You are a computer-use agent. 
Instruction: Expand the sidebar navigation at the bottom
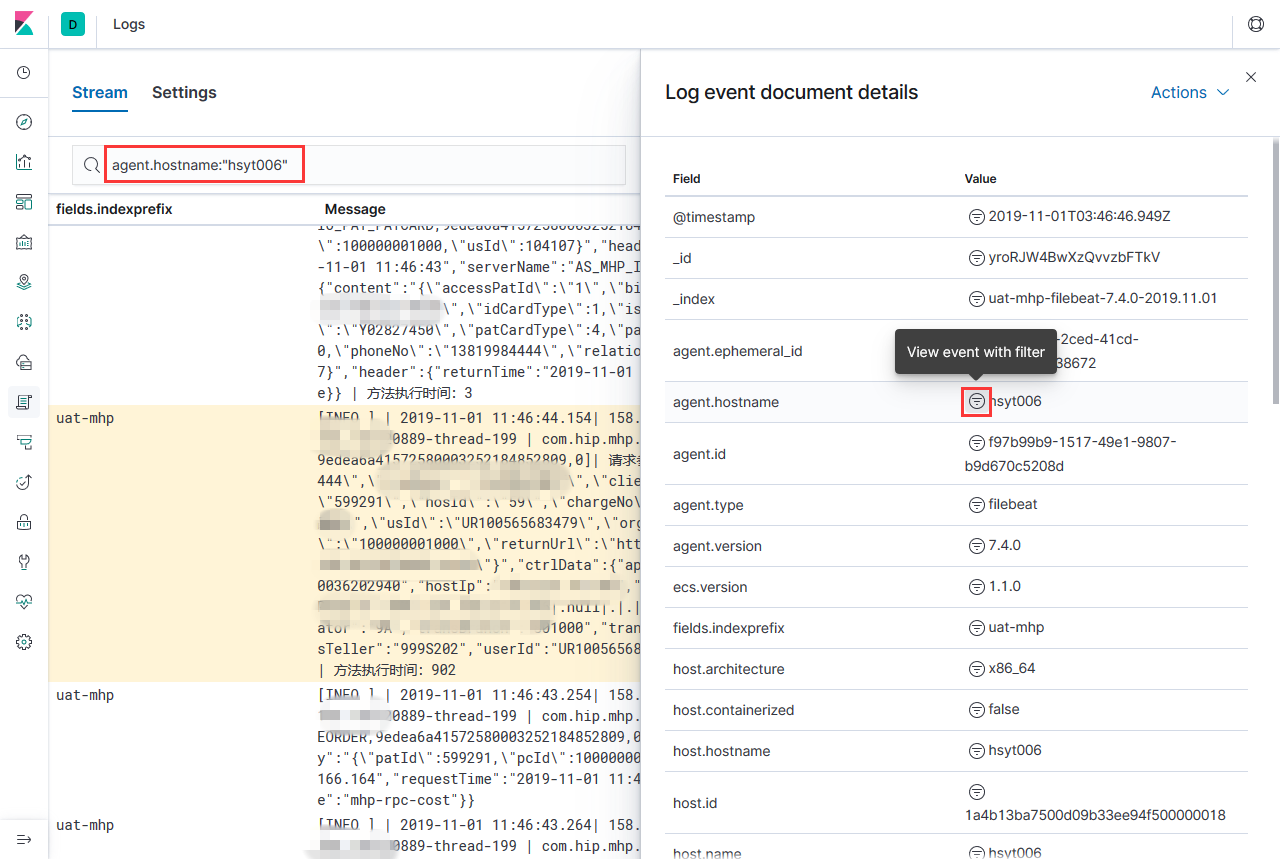[x=24, y=838]
